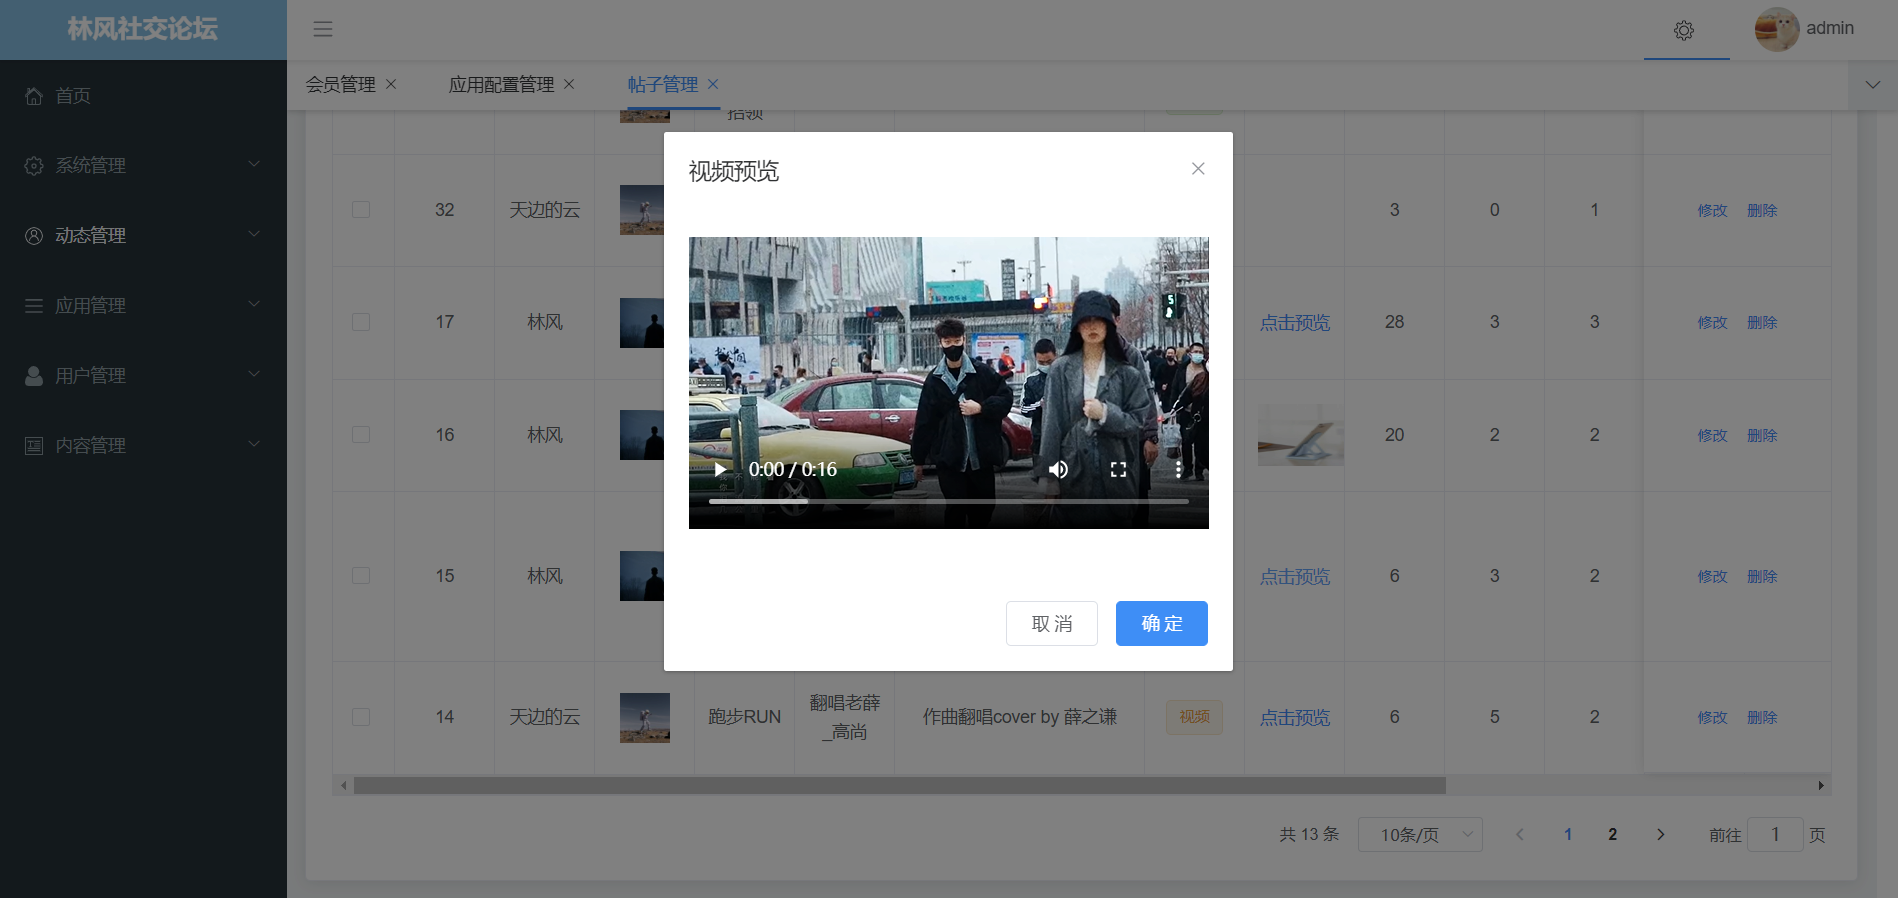1898x898 pixels.
Task: Open settings gear icon in header
Action: tap(1684, 30)
